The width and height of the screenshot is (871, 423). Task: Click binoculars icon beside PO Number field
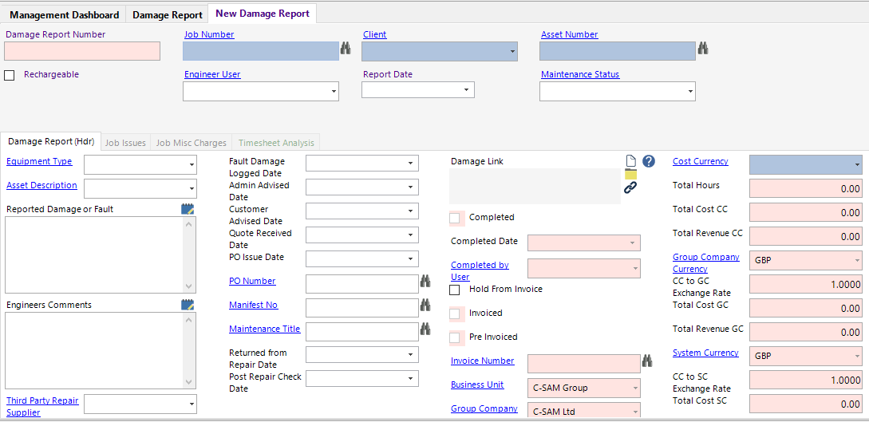pyautogui.click(x=424, y=282)
